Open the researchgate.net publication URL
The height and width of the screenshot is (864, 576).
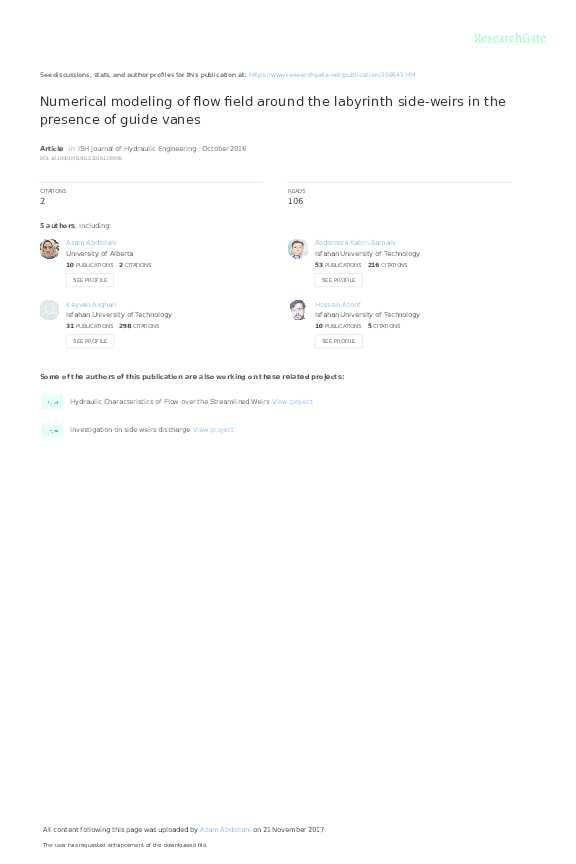[x=332, y=74]
